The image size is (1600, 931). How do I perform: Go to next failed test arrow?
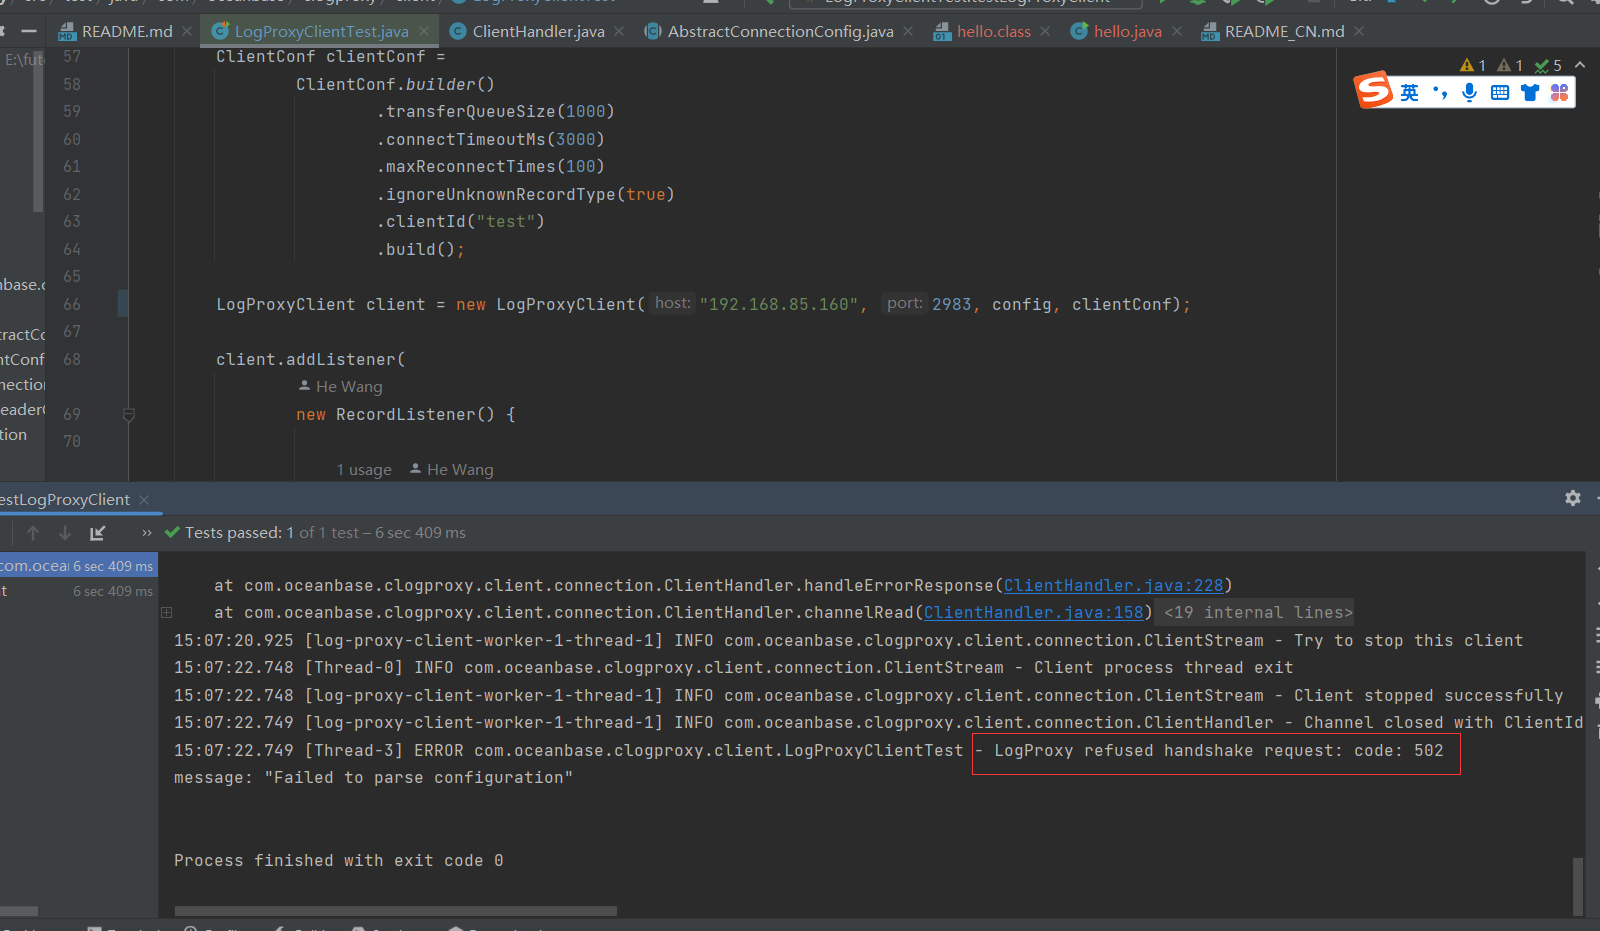pyautogui.click(x=65, y=533)
